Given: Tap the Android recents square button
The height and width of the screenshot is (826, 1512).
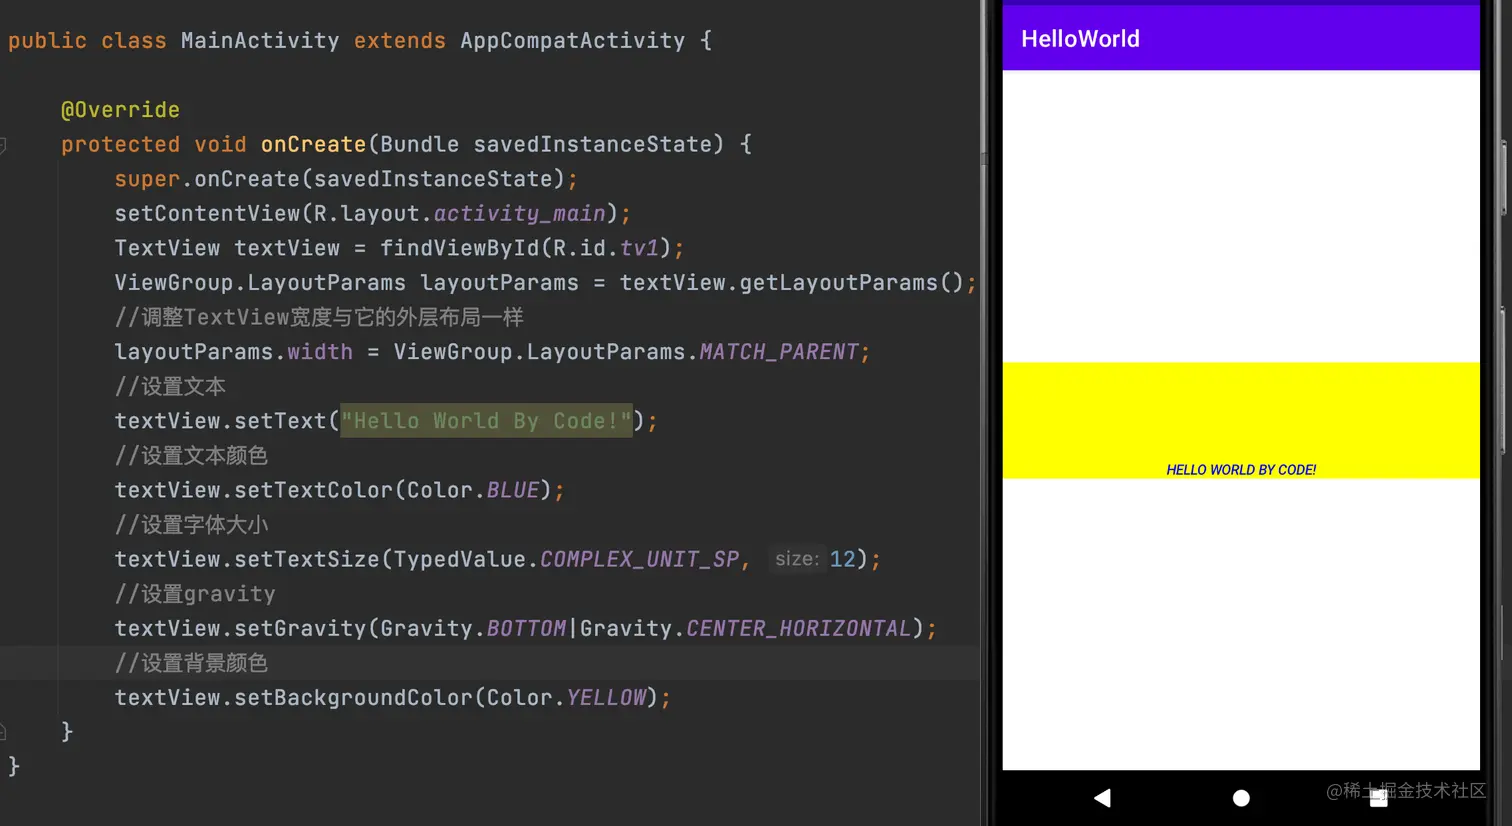Looking at the screenshot, I should coord(1379,798).
